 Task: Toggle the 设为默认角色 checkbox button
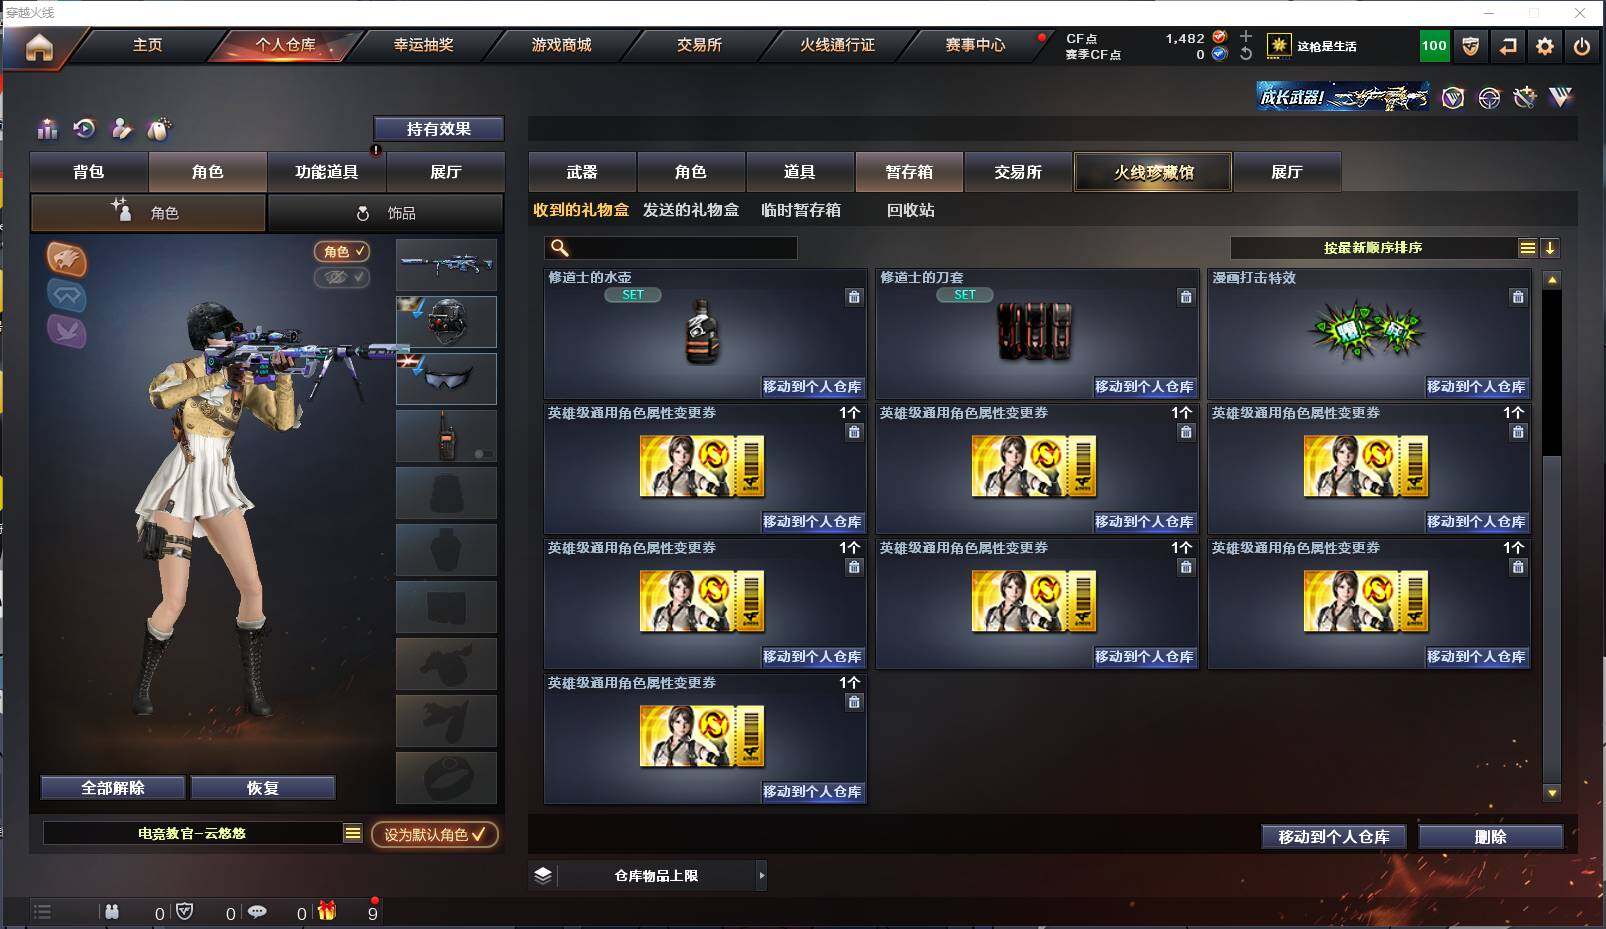pyautogui.click(x=435, y=834)
